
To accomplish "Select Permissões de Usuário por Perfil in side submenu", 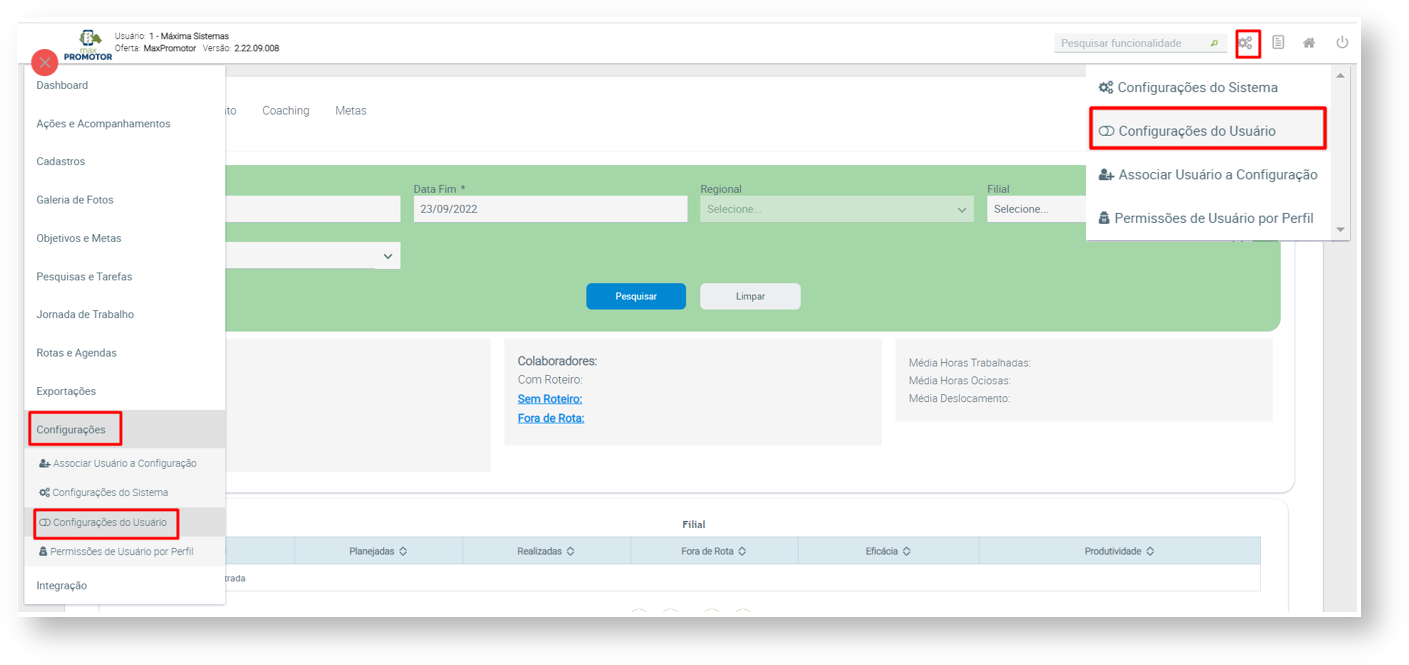I will point(125,551).
